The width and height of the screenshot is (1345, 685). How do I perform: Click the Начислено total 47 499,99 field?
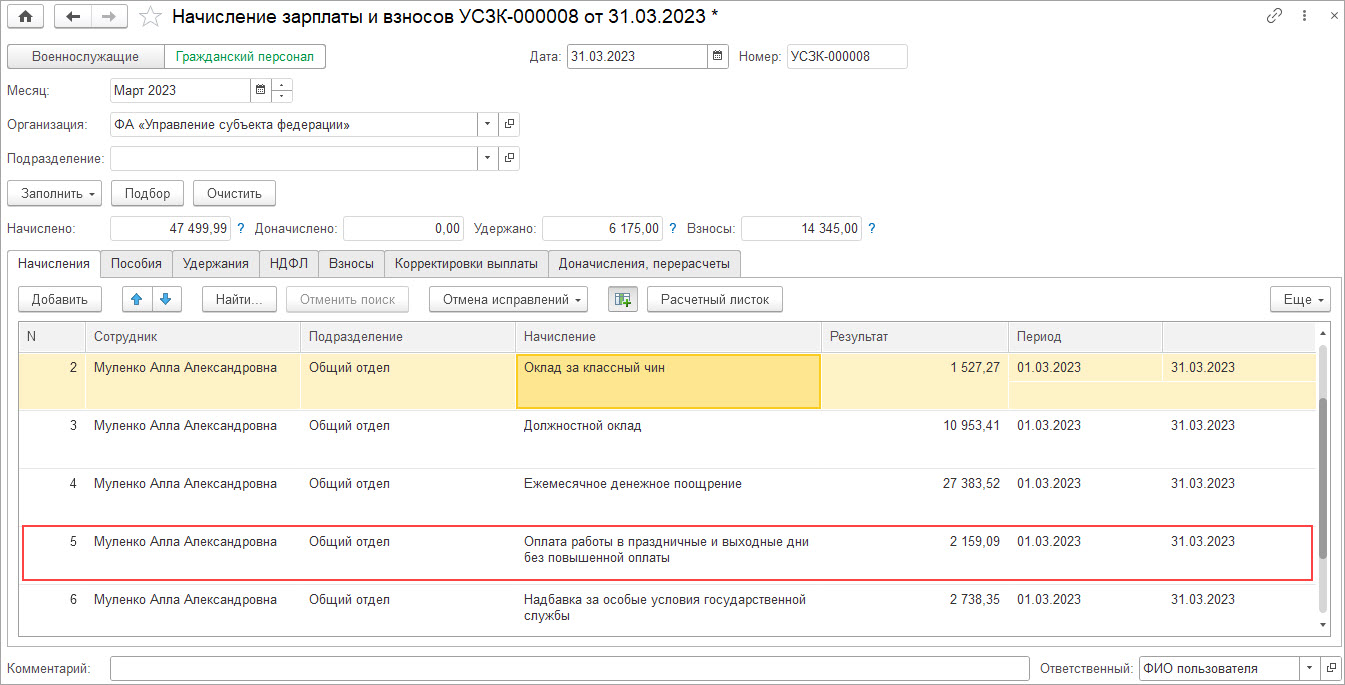170,228
